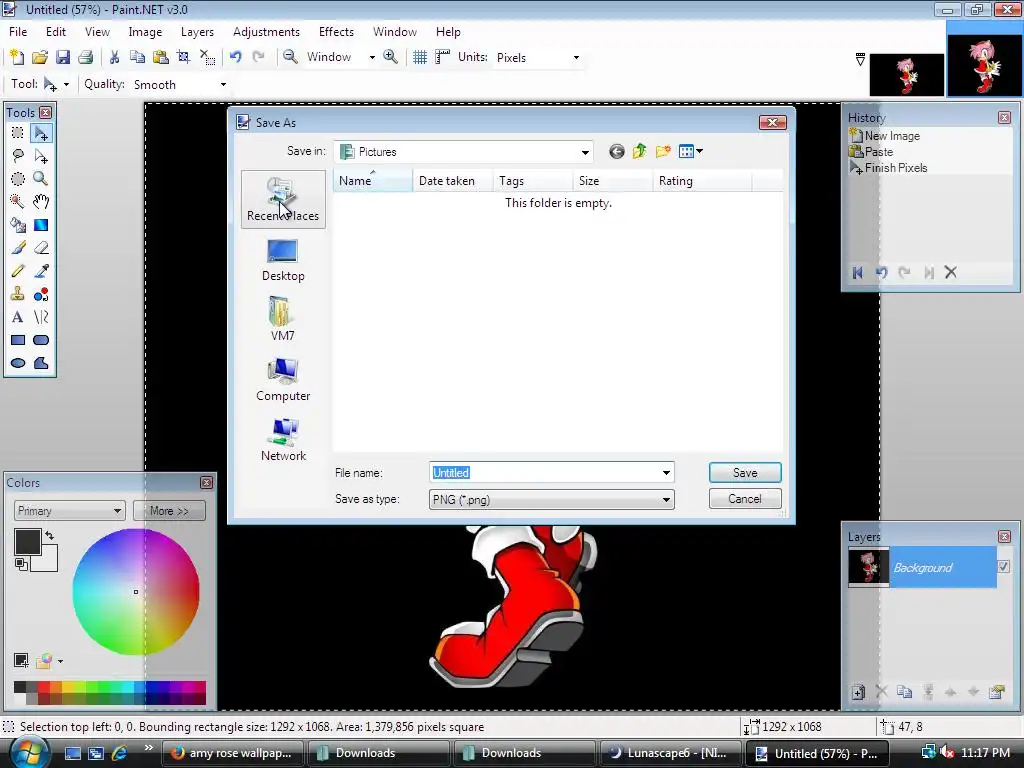This screenshot has height=768, width=1024.
Task: Select Paste entry in History panel
Action: point(878,152)
